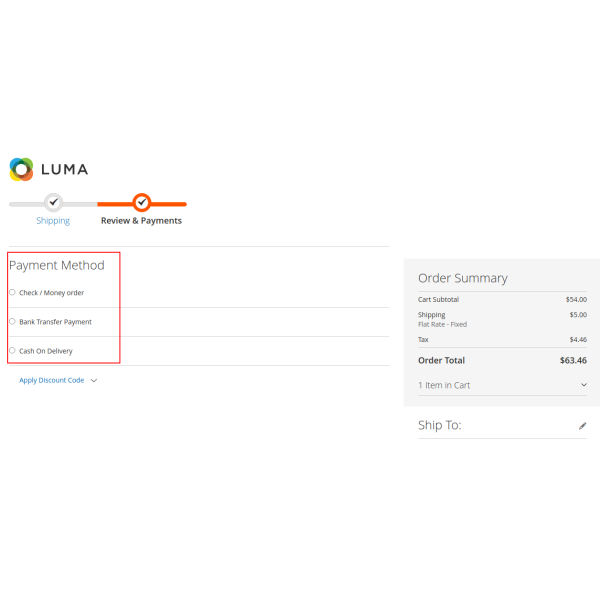The image size is (600, 600).
Task: Click the Shipping step checkmark circle
Action: [x=54, y=202]
